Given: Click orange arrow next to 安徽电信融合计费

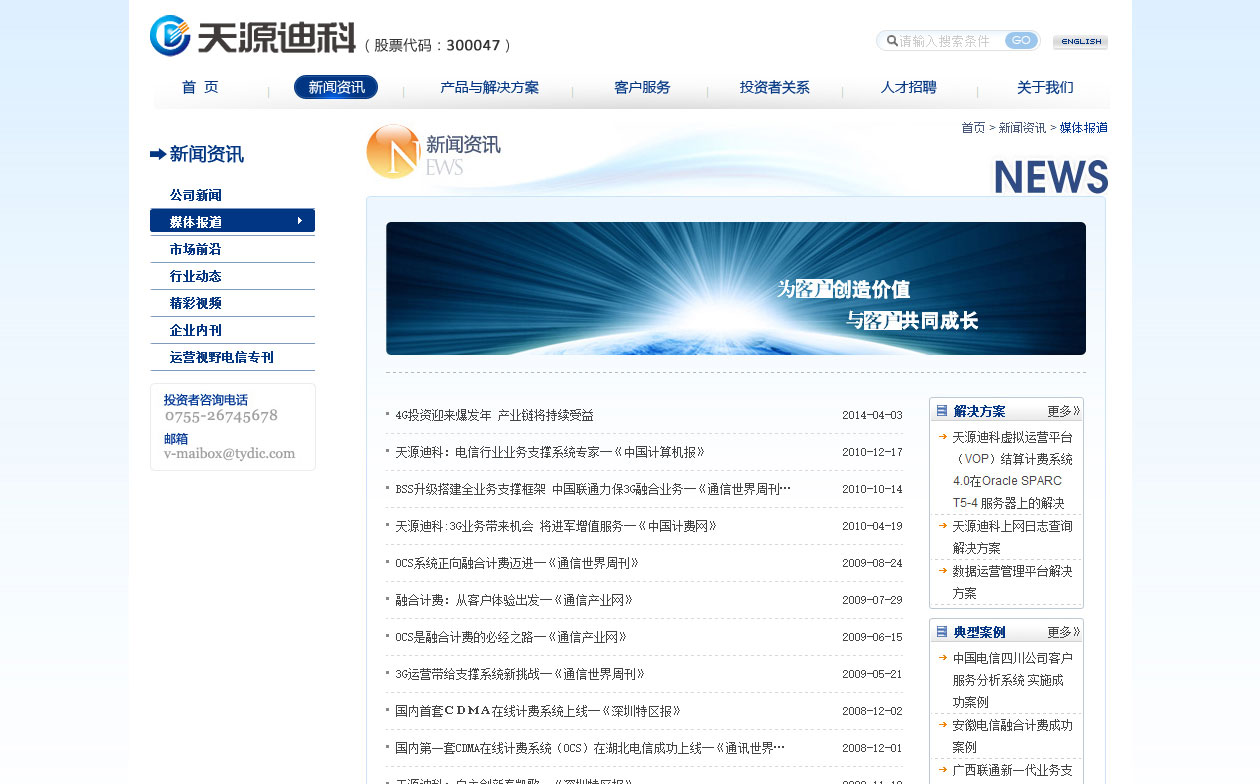Looking at the screenshot, I should click(x=942, y=724).
